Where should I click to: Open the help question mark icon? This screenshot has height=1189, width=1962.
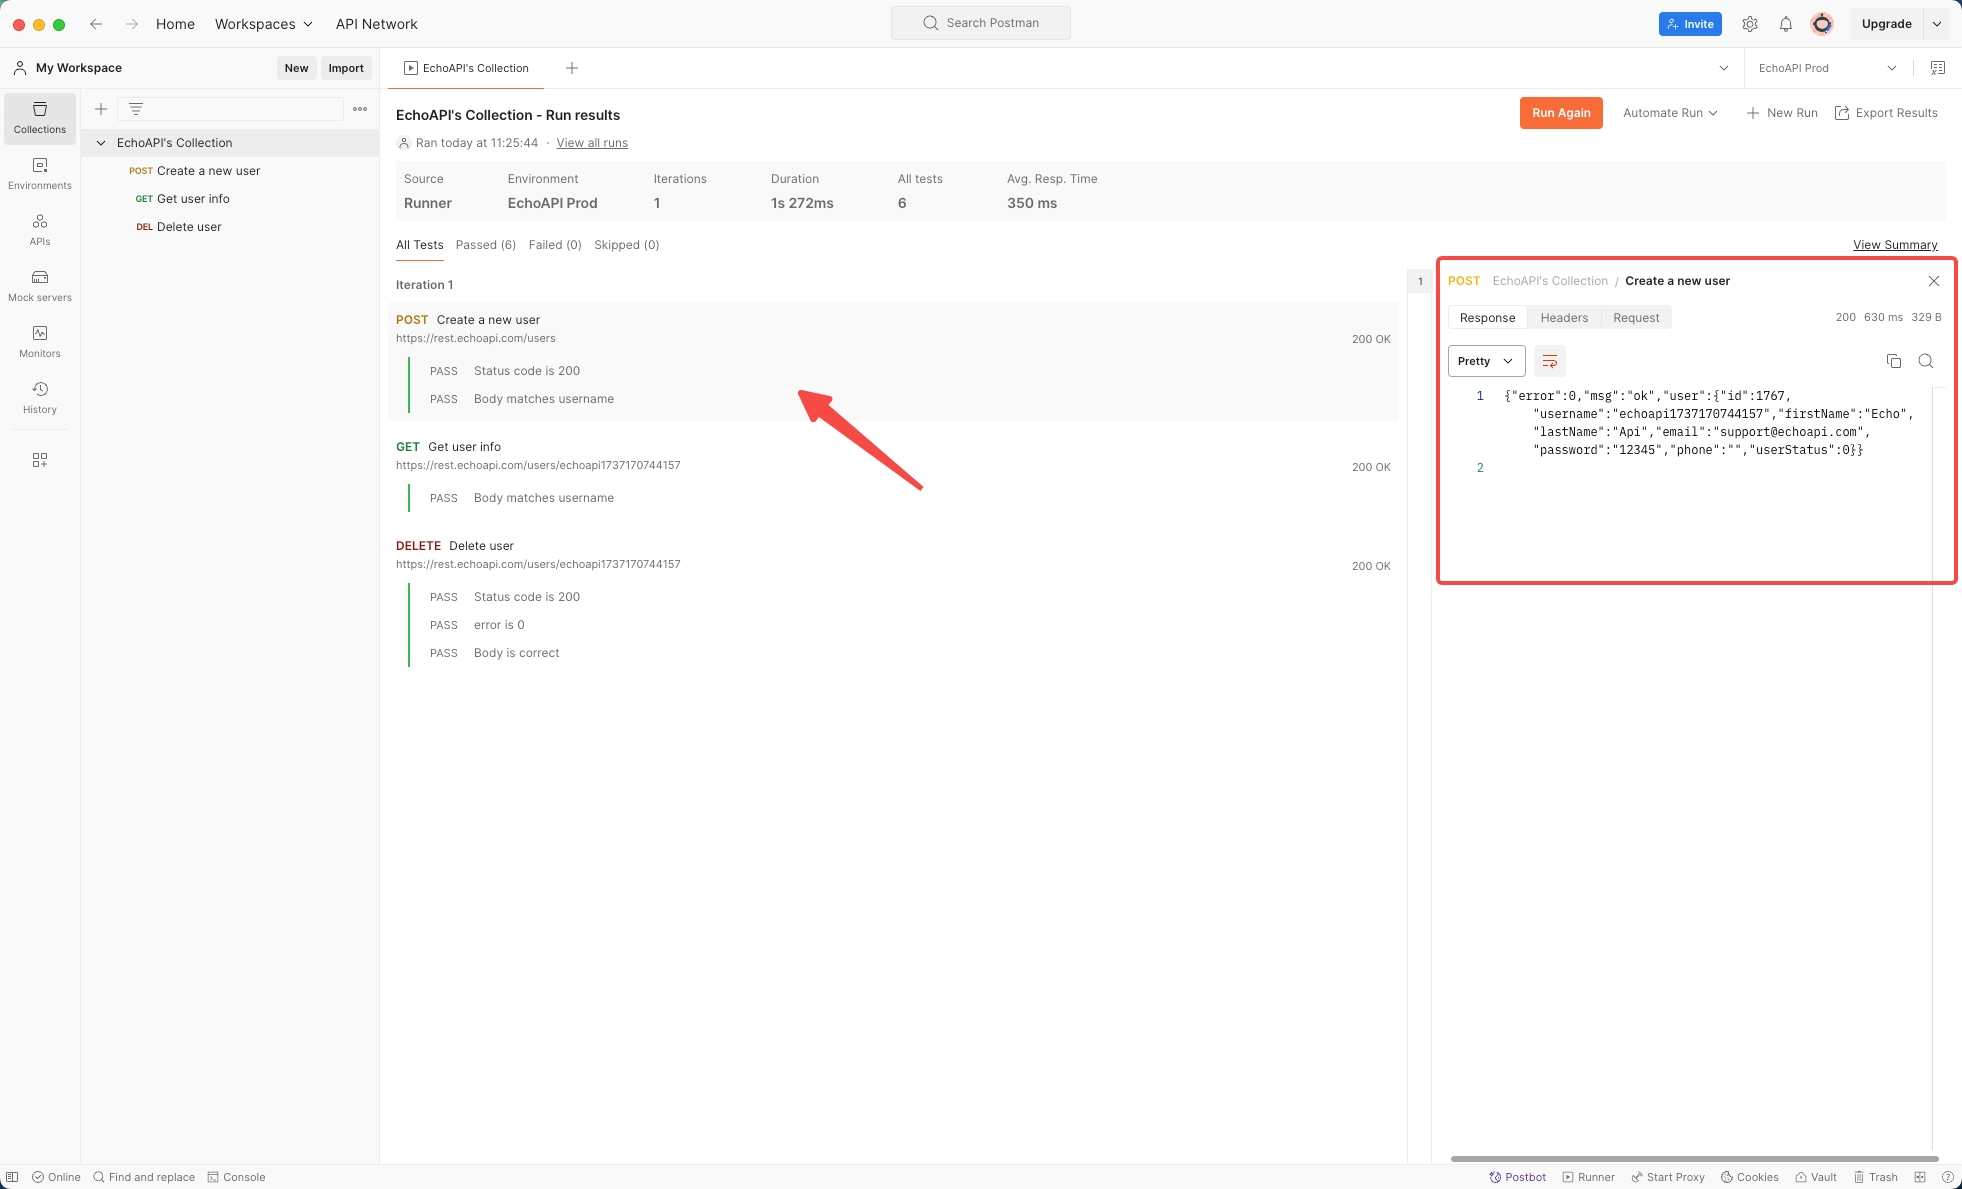[1948, 1177]
